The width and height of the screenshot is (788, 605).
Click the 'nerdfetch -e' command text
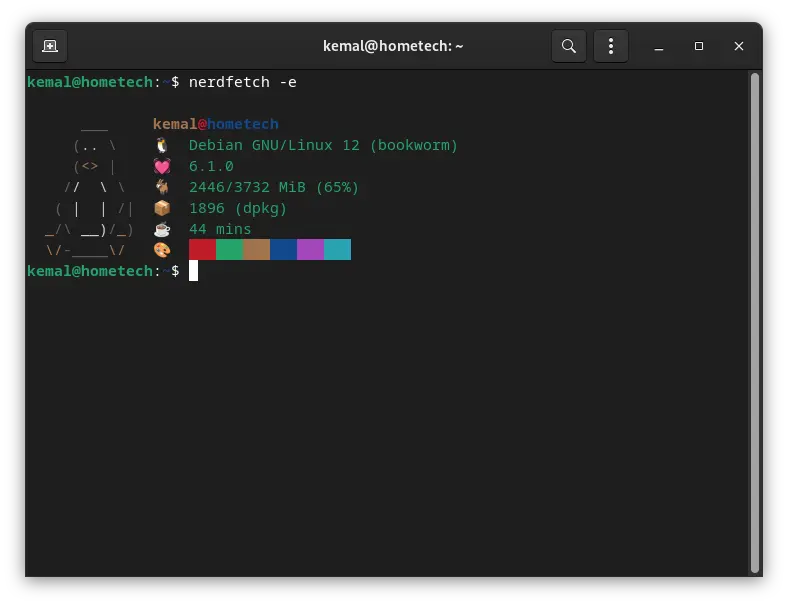243,82
